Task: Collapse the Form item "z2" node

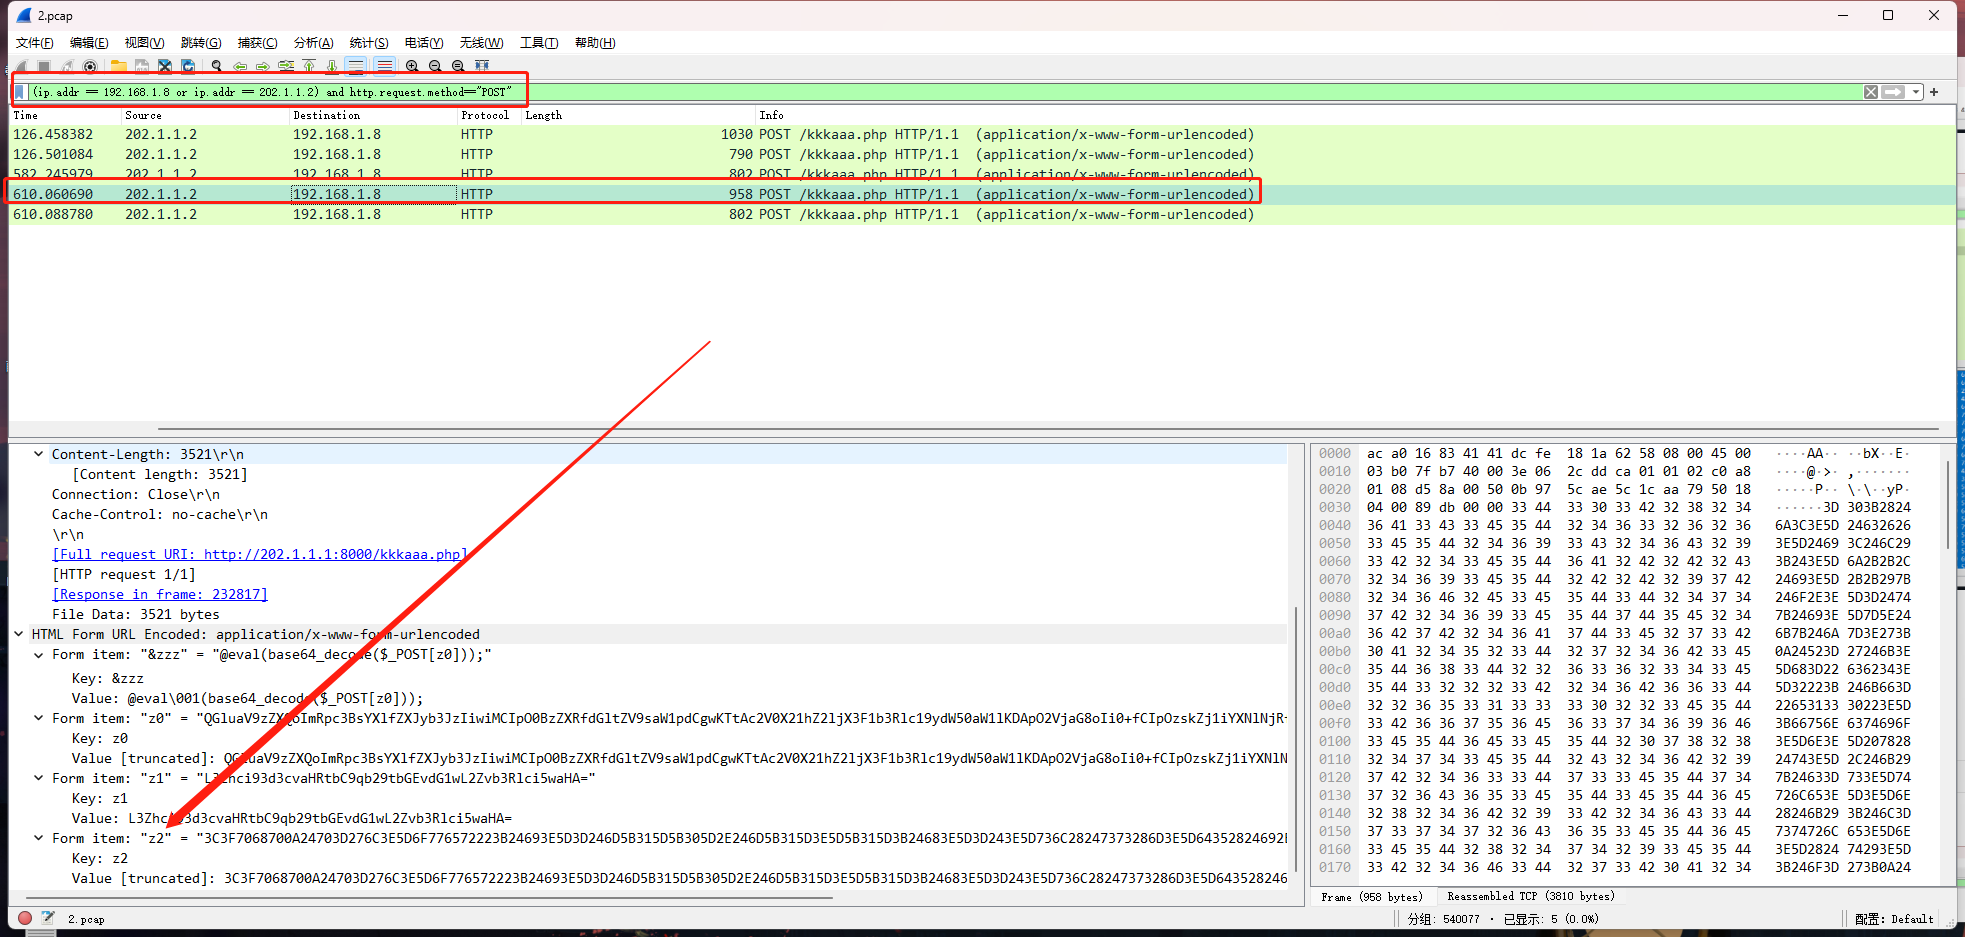Action: coord(38,838)
